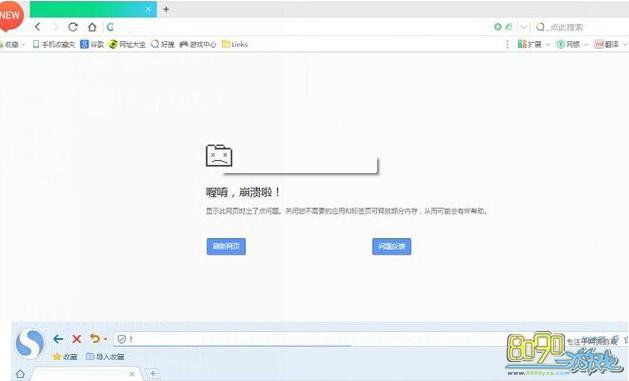Open bookmarks bar overflow dots menu

pyautogui.click(x=507, y=44)
